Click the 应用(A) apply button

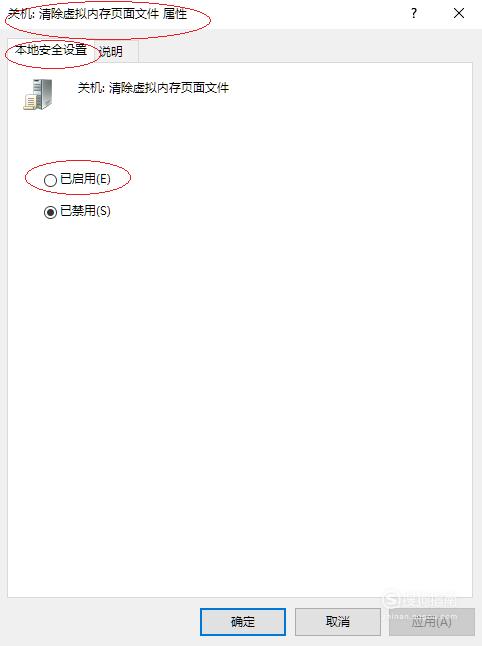coord(431,622)
